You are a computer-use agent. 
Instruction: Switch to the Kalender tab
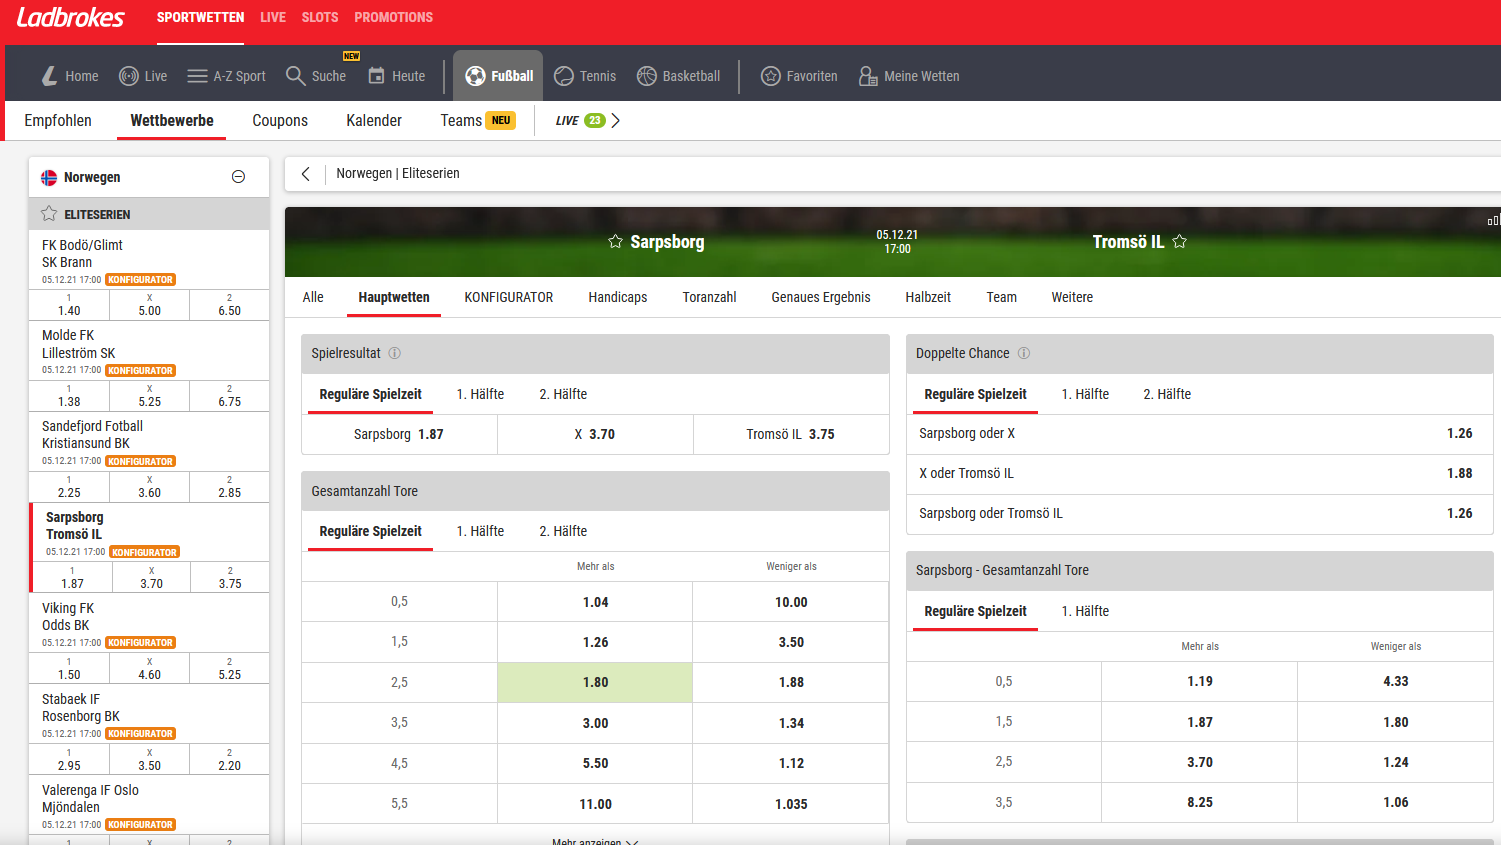[x=374, y=120]
